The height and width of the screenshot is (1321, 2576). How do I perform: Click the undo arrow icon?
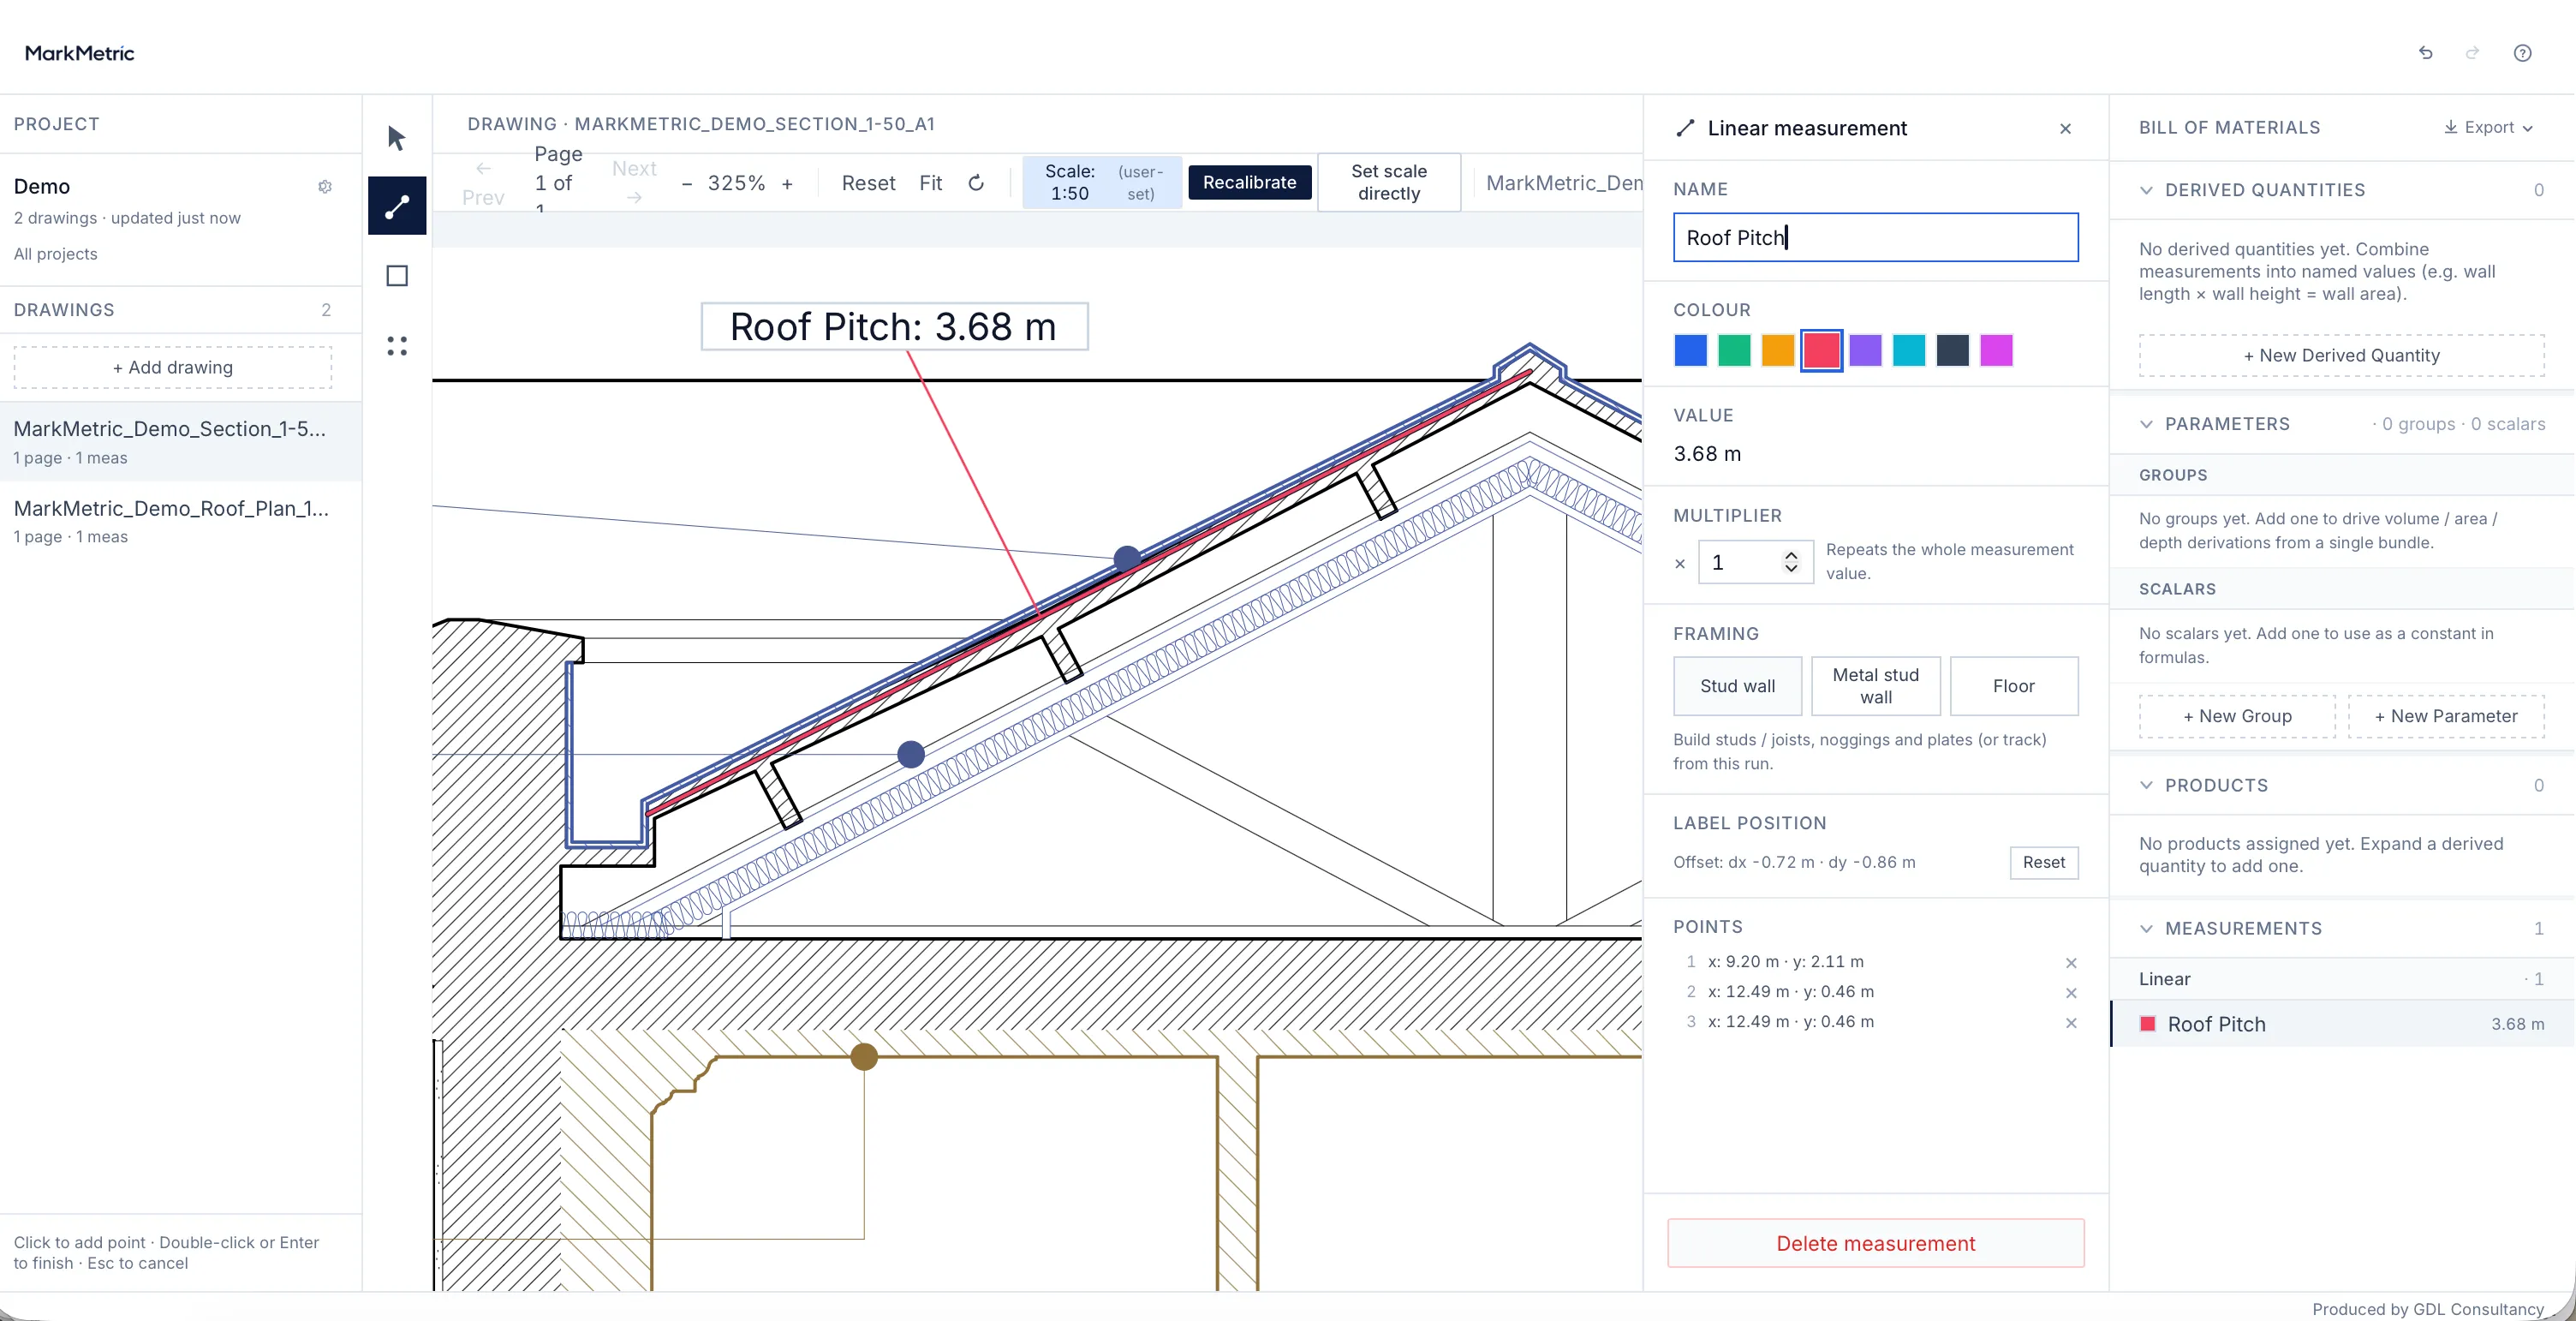(x=2425, y=53)
